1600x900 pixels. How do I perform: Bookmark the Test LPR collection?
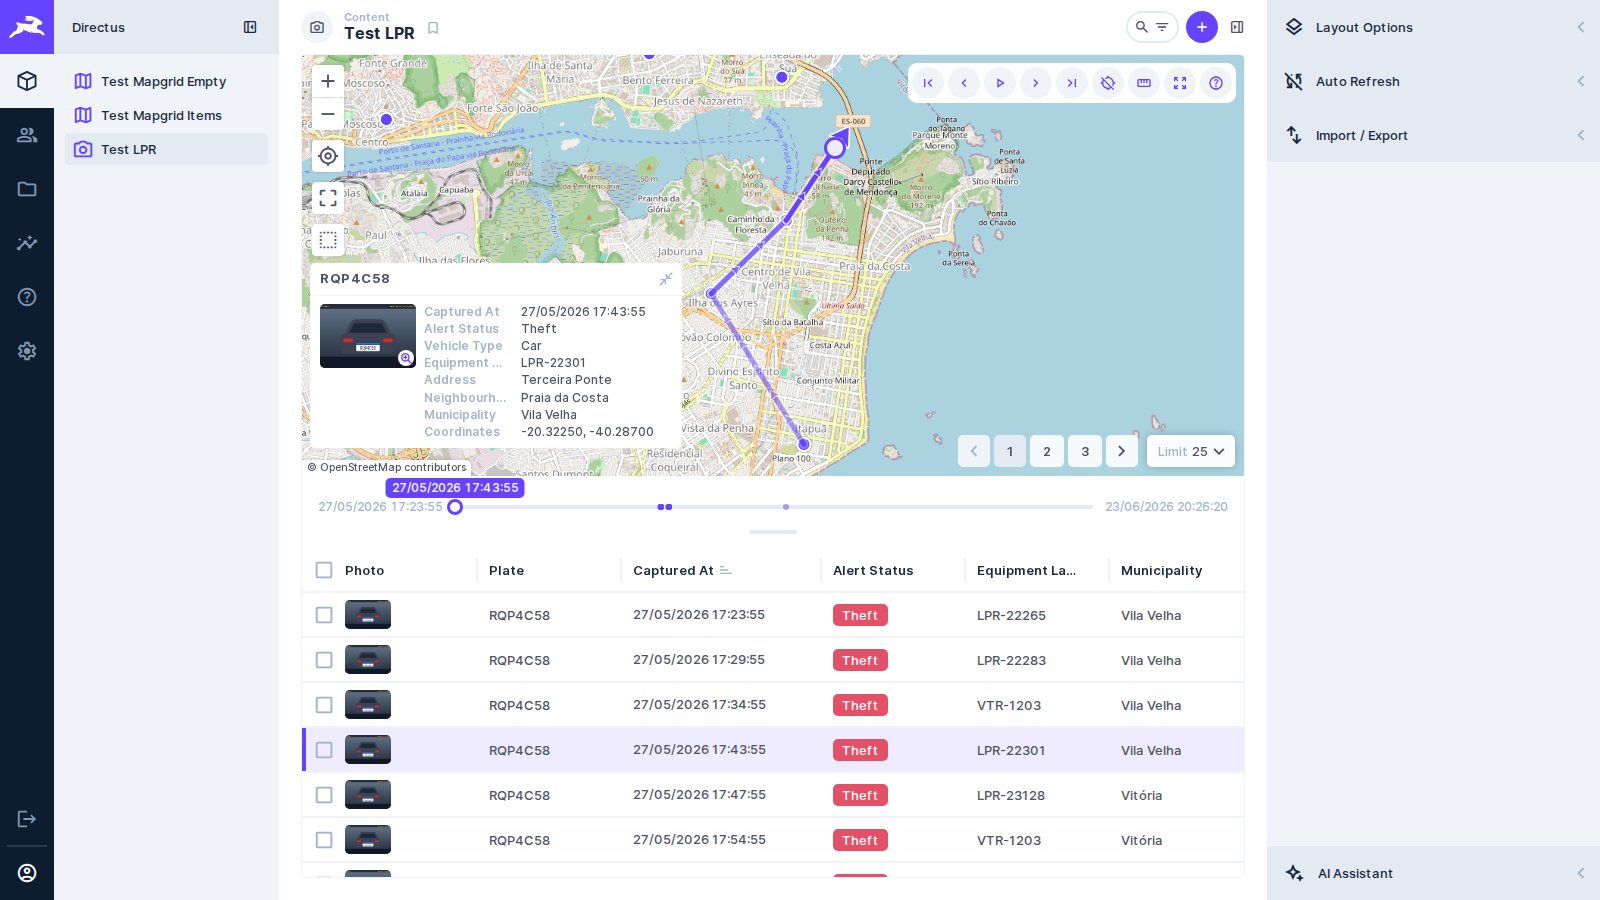coord(433,28)
